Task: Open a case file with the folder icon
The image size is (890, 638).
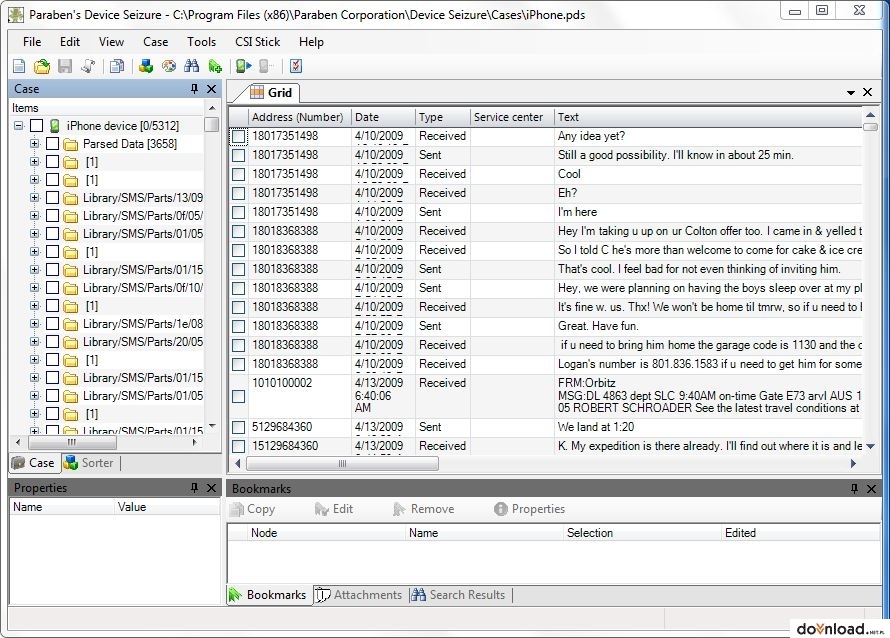Action: pos(41,66)
